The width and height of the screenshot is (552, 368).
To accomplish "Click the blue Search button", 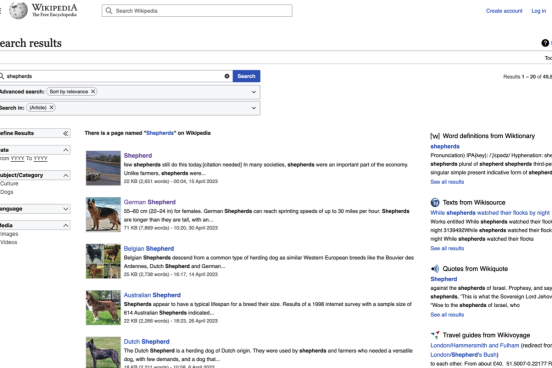I will point(246,76).
